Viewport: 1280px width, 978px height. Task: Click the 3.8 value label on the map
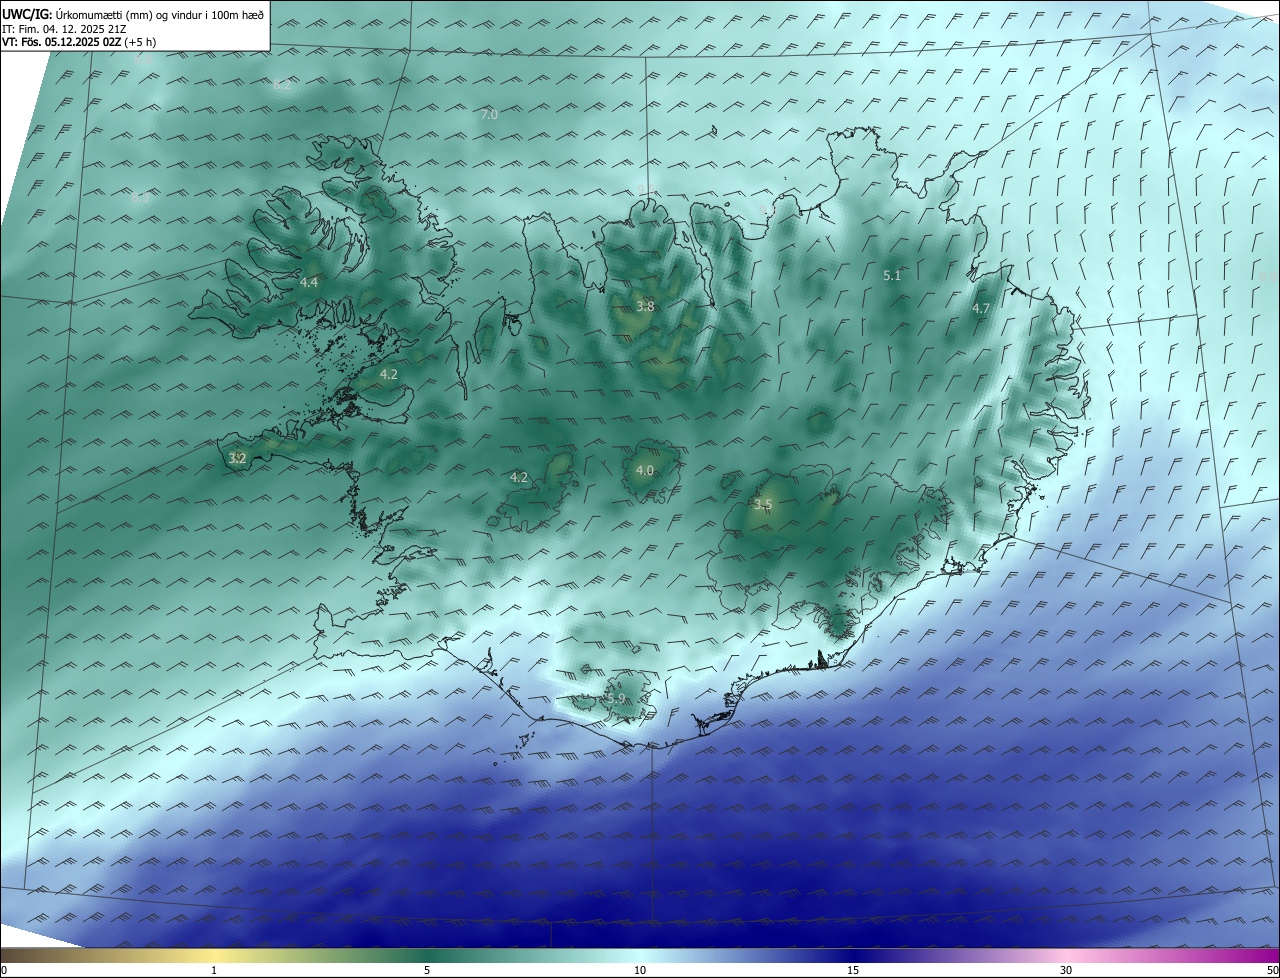click(645, 306)
